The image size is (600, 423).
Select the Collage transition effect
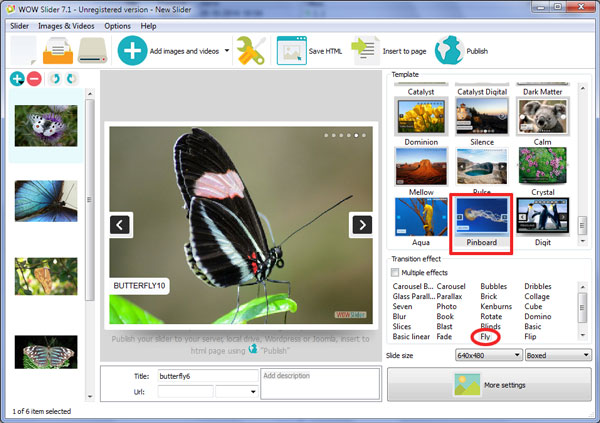537,296
